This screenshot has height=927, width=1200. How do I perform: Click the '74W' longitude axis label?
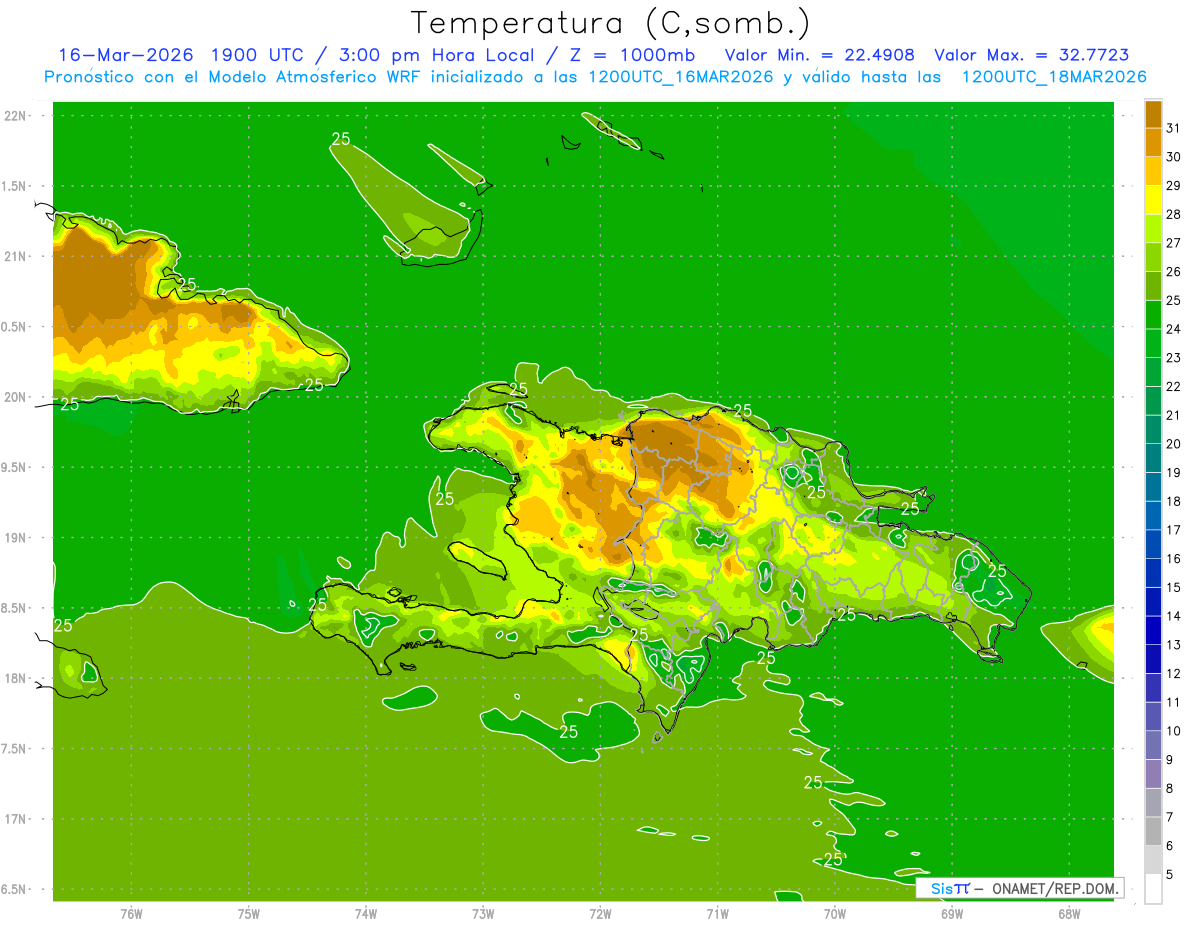point(366,913)
